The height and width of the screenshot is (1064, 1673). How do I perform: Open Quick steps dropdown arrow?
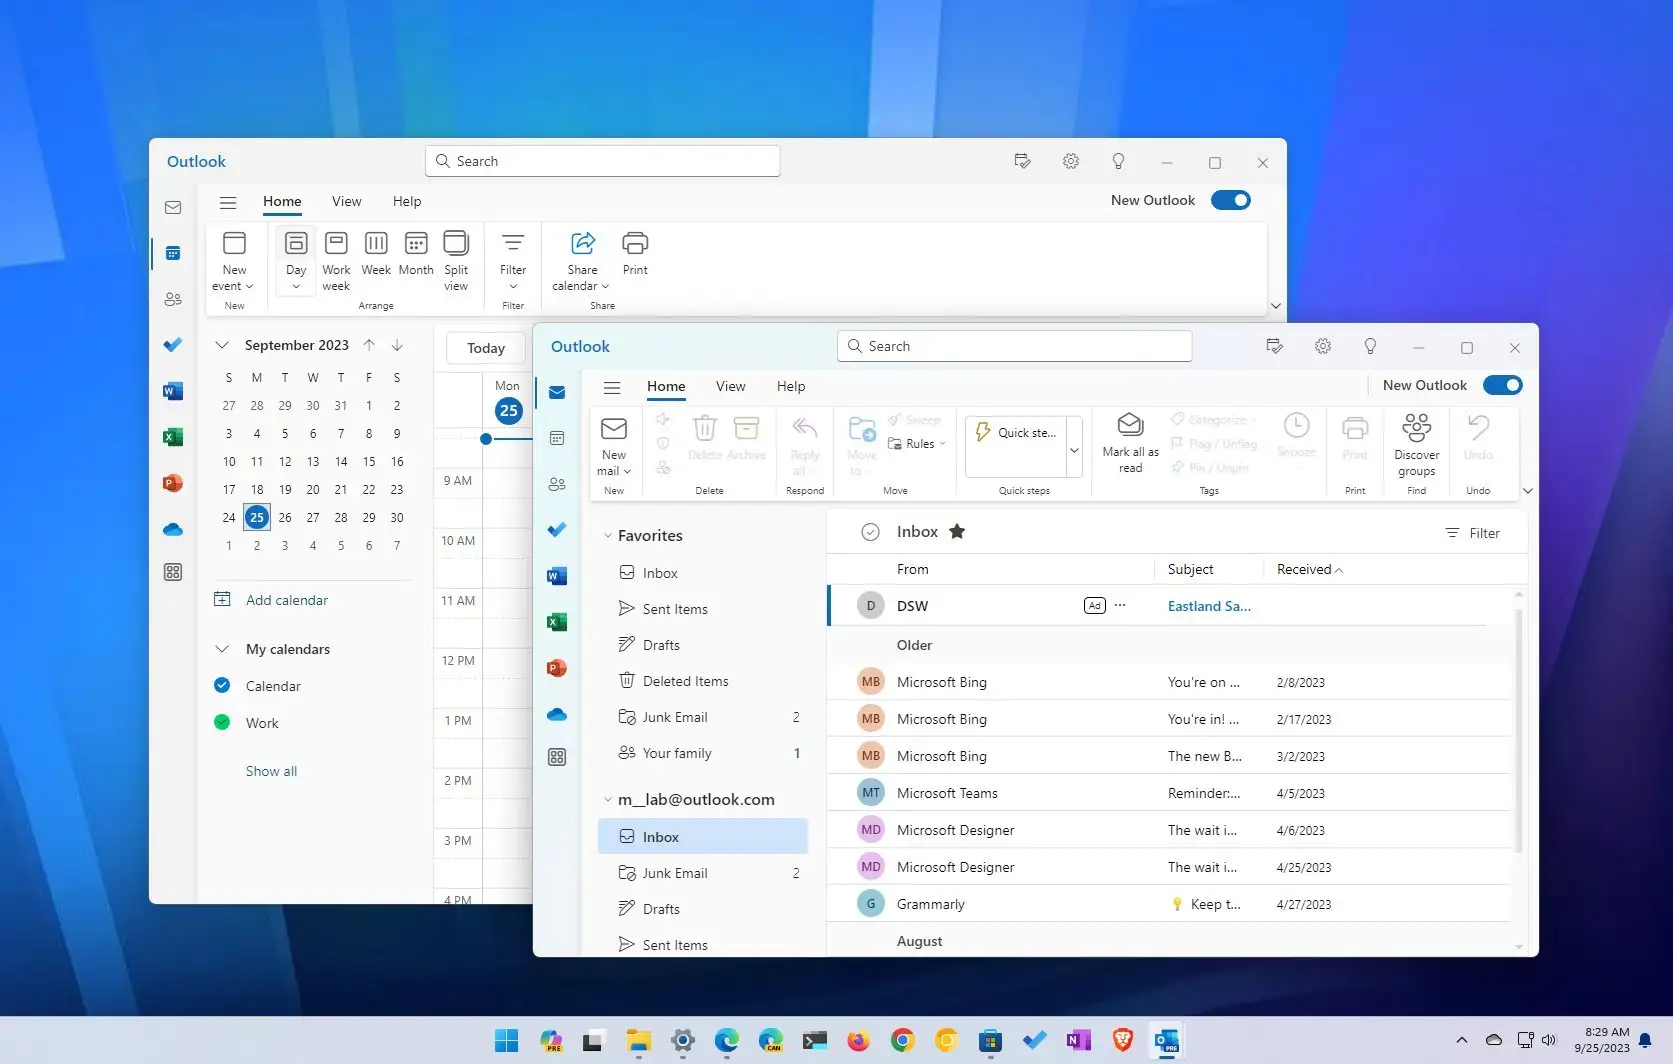(1074, 449)
